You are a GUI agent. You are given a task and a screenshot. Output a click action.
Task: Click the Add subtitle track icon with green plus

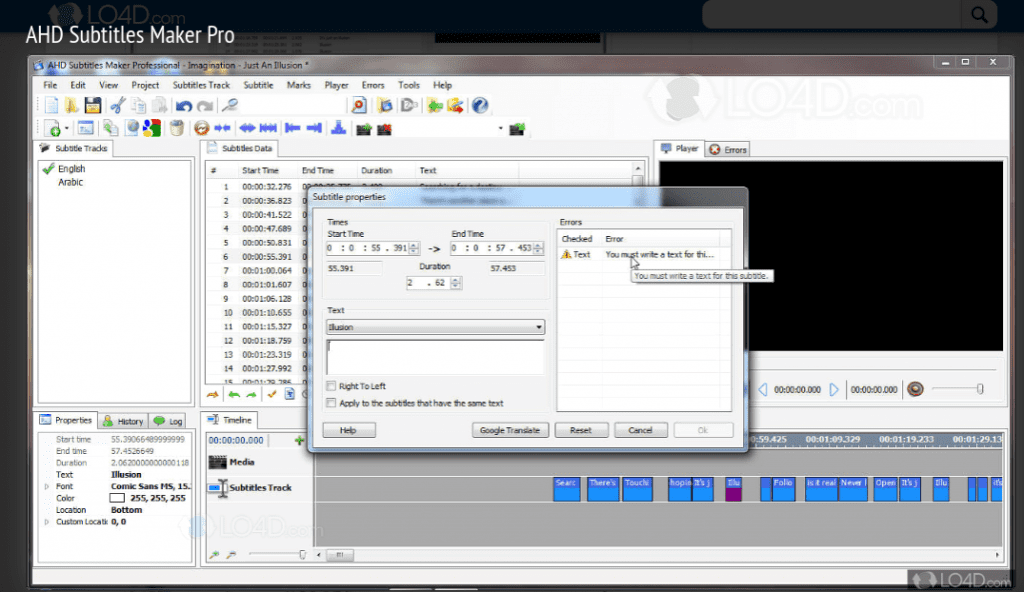[53, 129]
